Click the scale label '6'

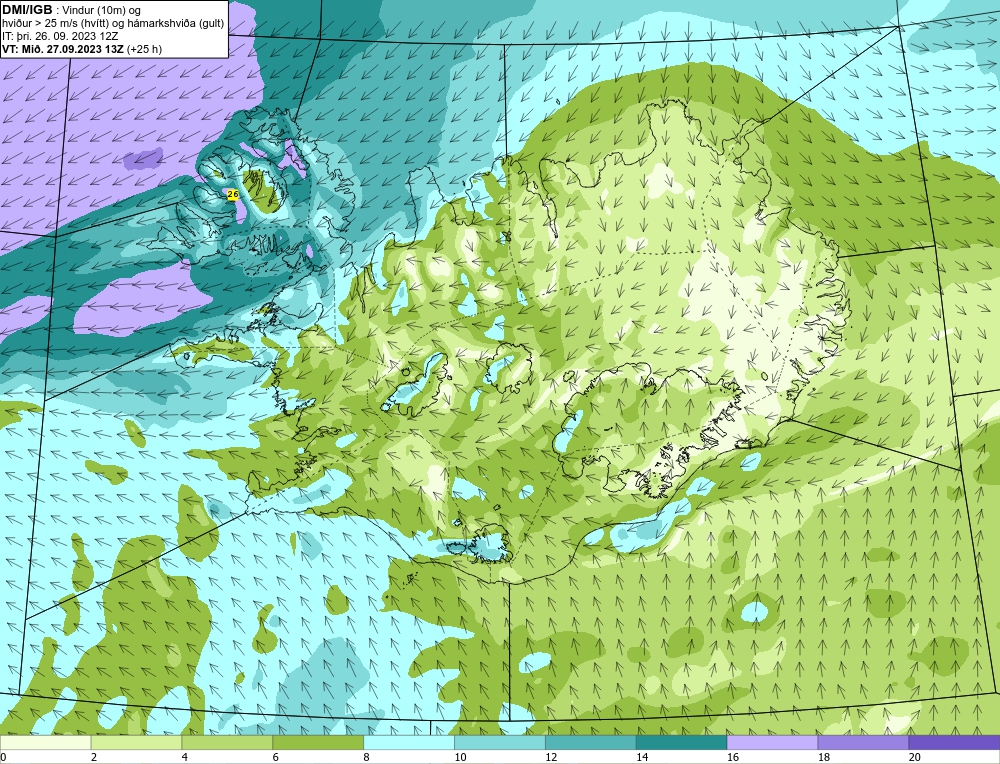coord(276,757)
